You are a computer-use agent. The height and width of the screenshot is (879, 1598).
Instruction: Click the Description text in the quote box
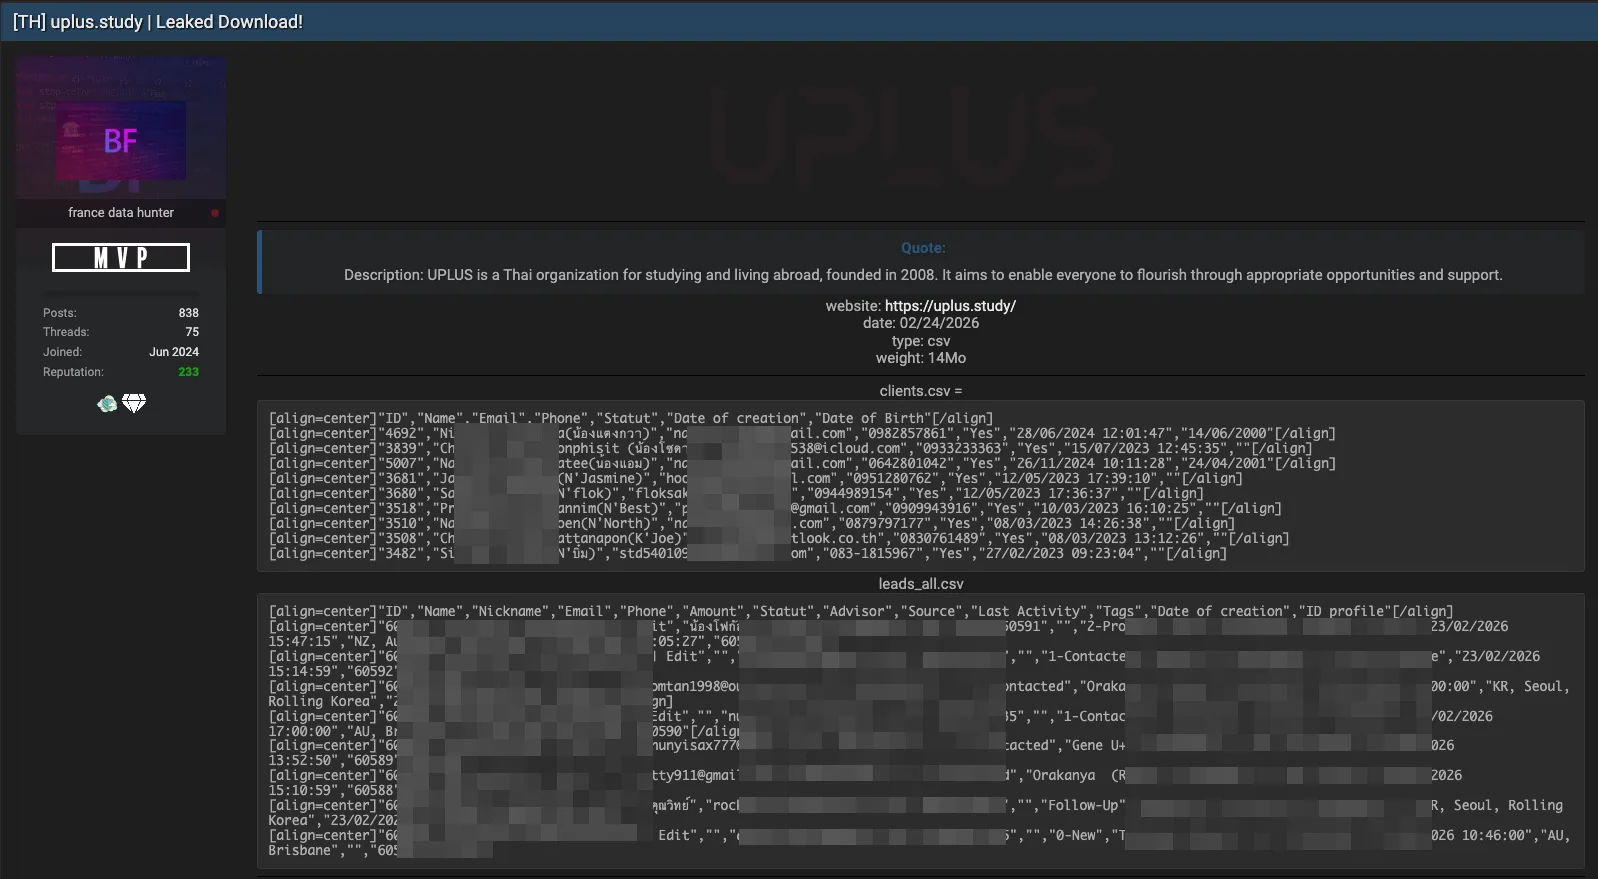click(x=922, y=275)
